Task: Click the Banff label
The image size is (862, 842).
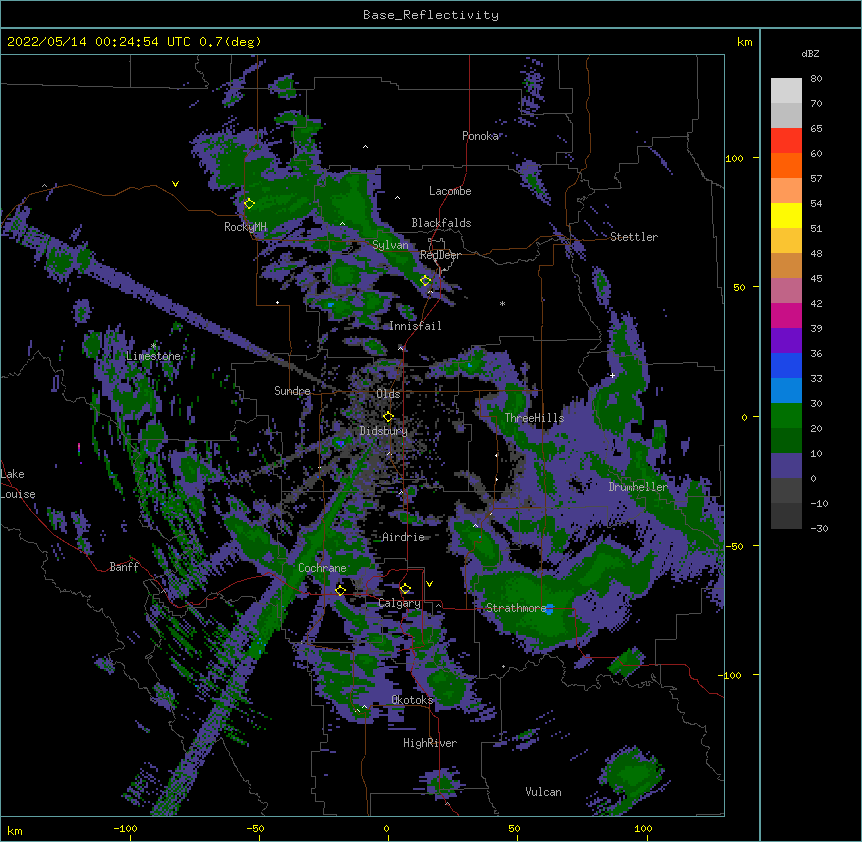Action: pyautogui.click(x=124, y=567)
